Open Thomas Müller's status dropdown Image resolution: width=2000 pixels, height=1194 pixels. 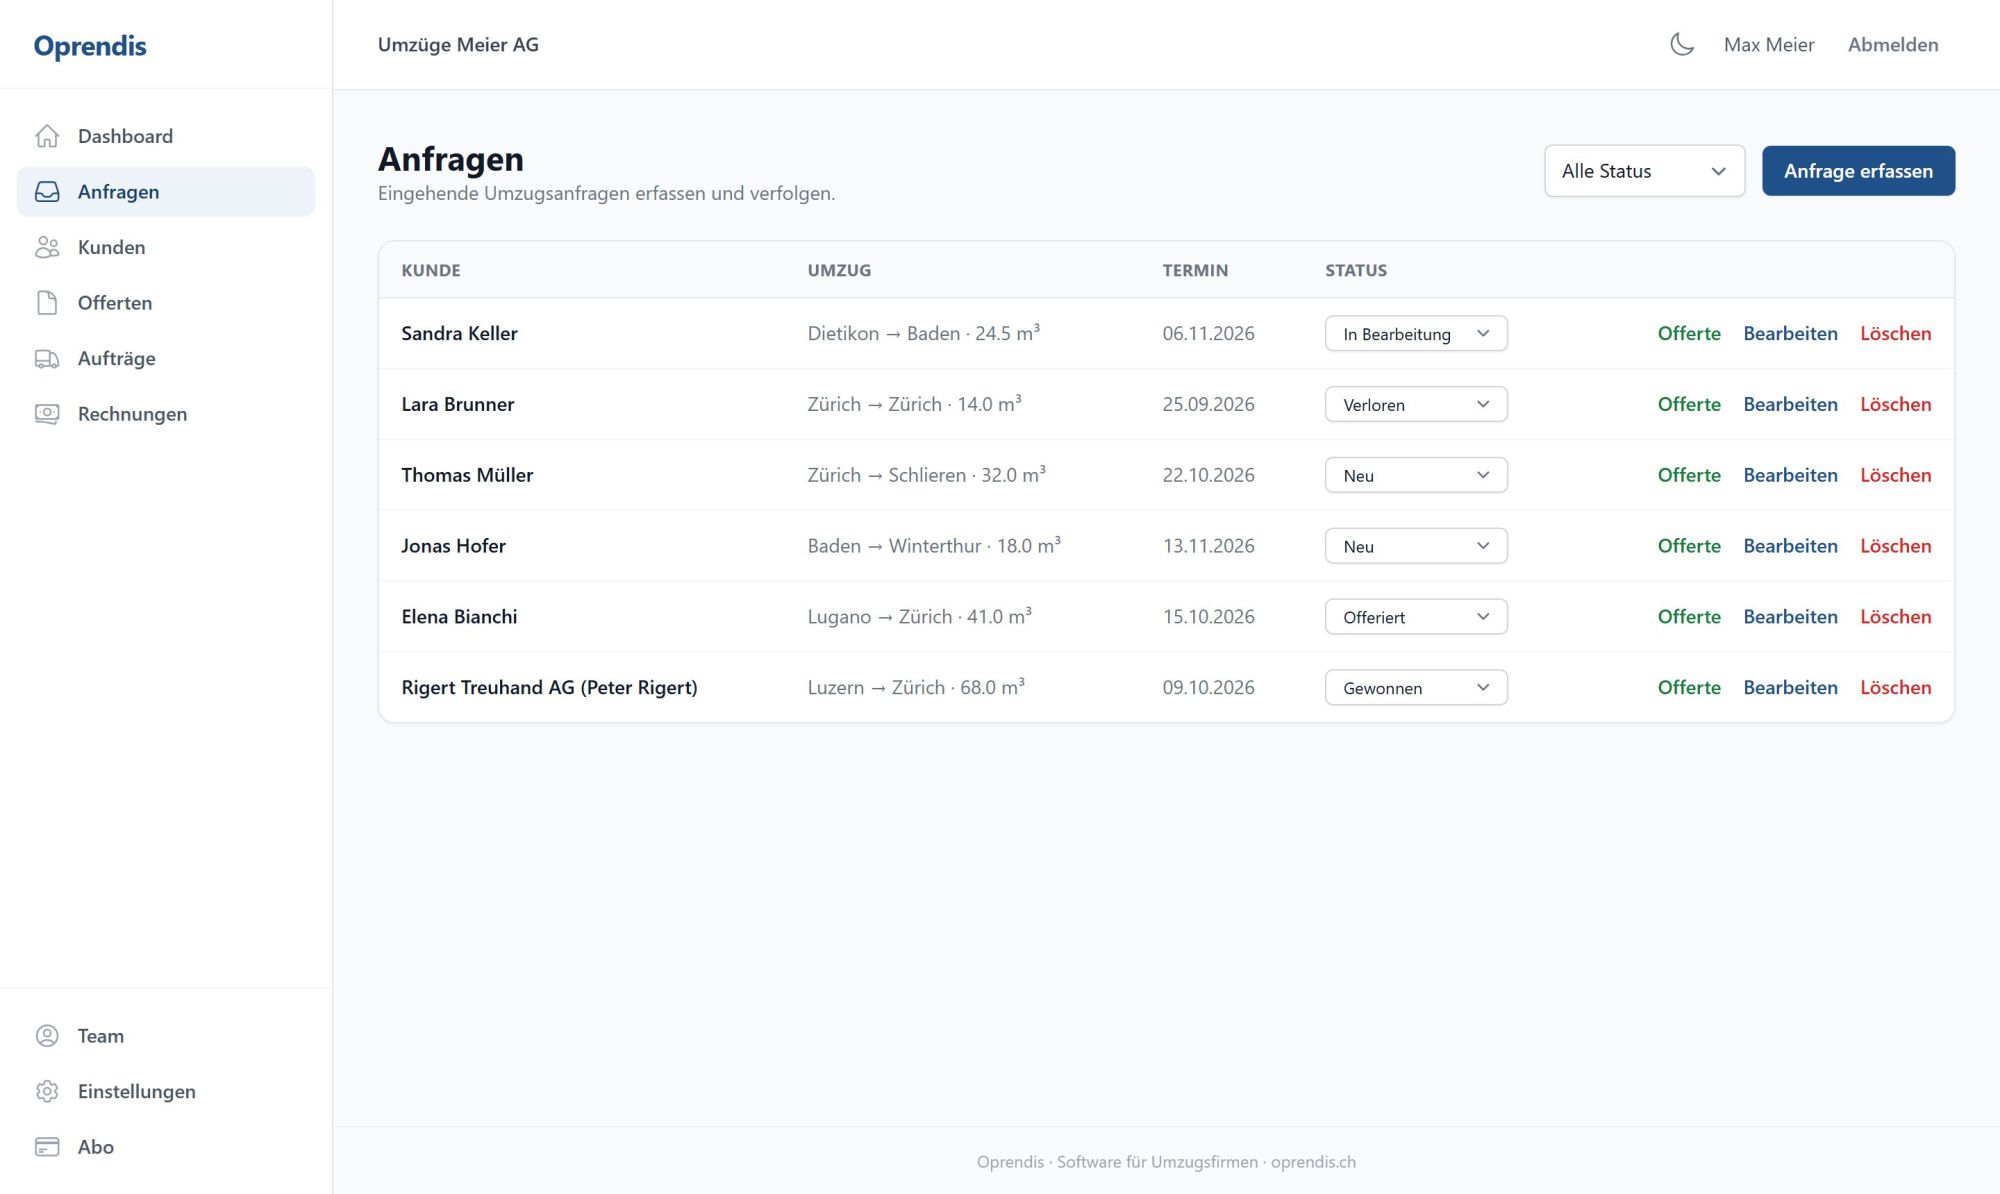(x=1416, y=475)
